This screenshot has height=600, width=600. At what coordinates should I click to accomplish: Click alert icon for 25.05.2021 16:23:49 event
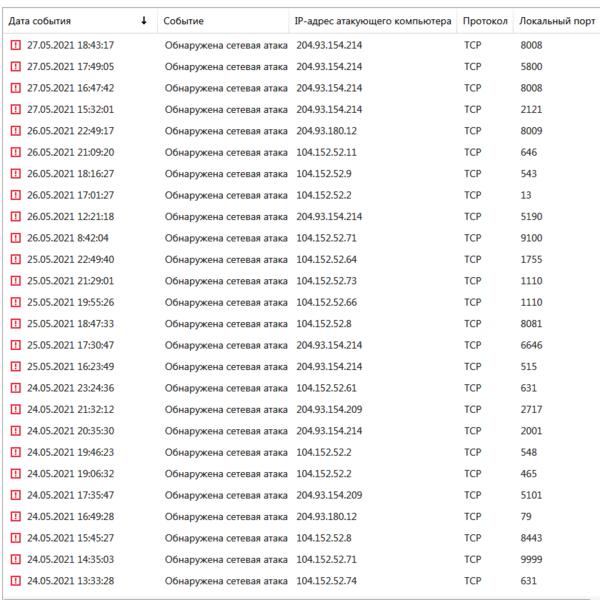(15, 367)
